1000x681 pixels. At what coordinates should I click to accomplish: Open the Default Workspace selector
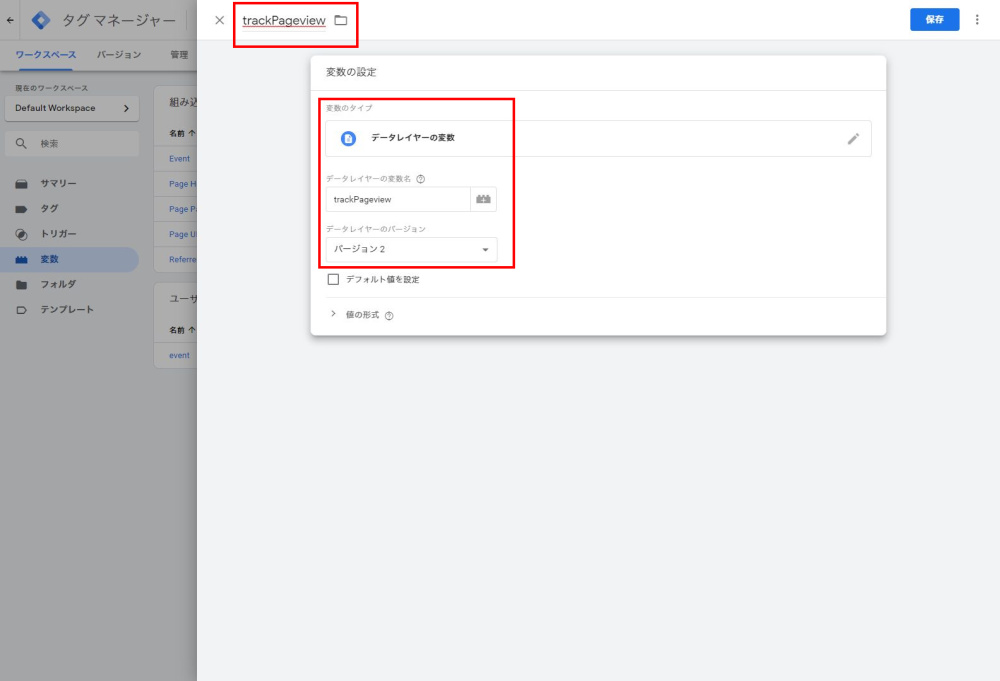71,108
